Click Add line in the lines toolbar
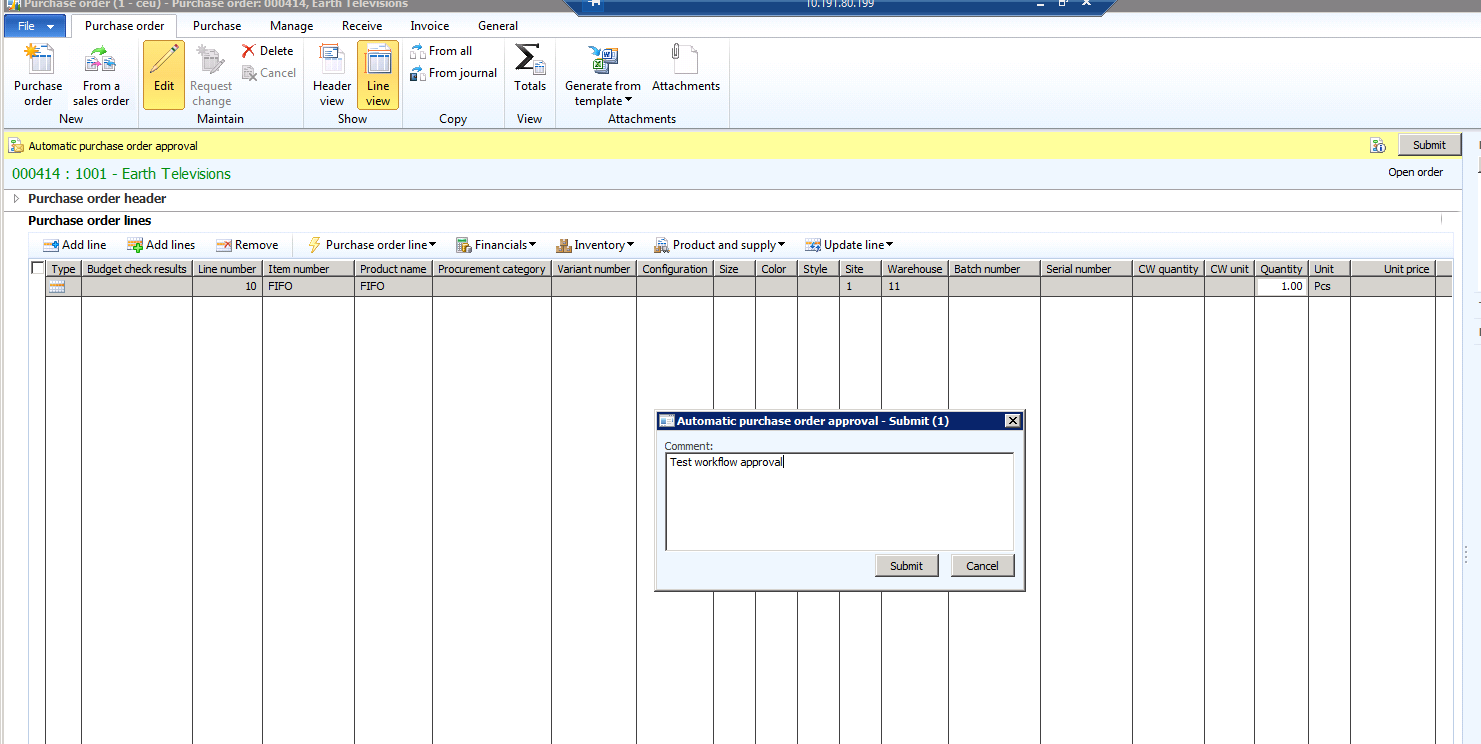This screenshot has height=744, width=1481. click(x=74, y=245)
